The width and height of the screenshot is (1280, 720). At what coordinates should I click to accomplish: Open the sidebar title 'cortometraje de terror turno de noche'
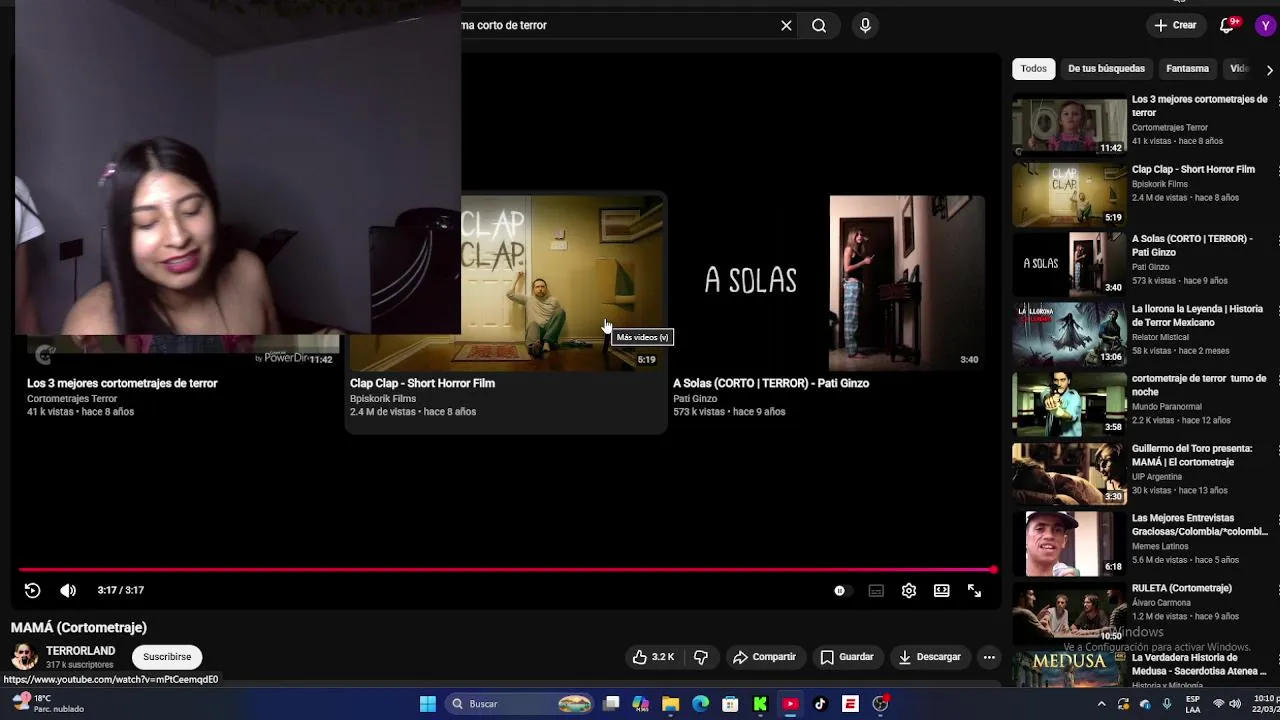click(x=1199, y=385)
